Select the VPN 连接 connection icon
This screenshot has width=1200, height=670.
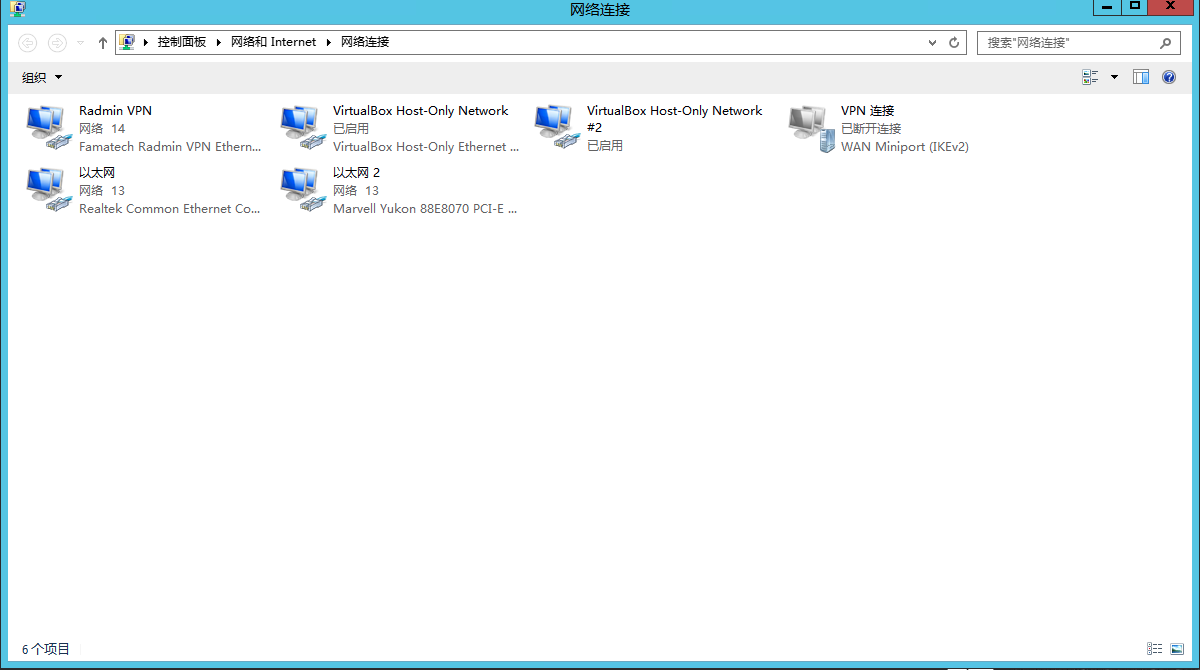click(x=811, y=128)
